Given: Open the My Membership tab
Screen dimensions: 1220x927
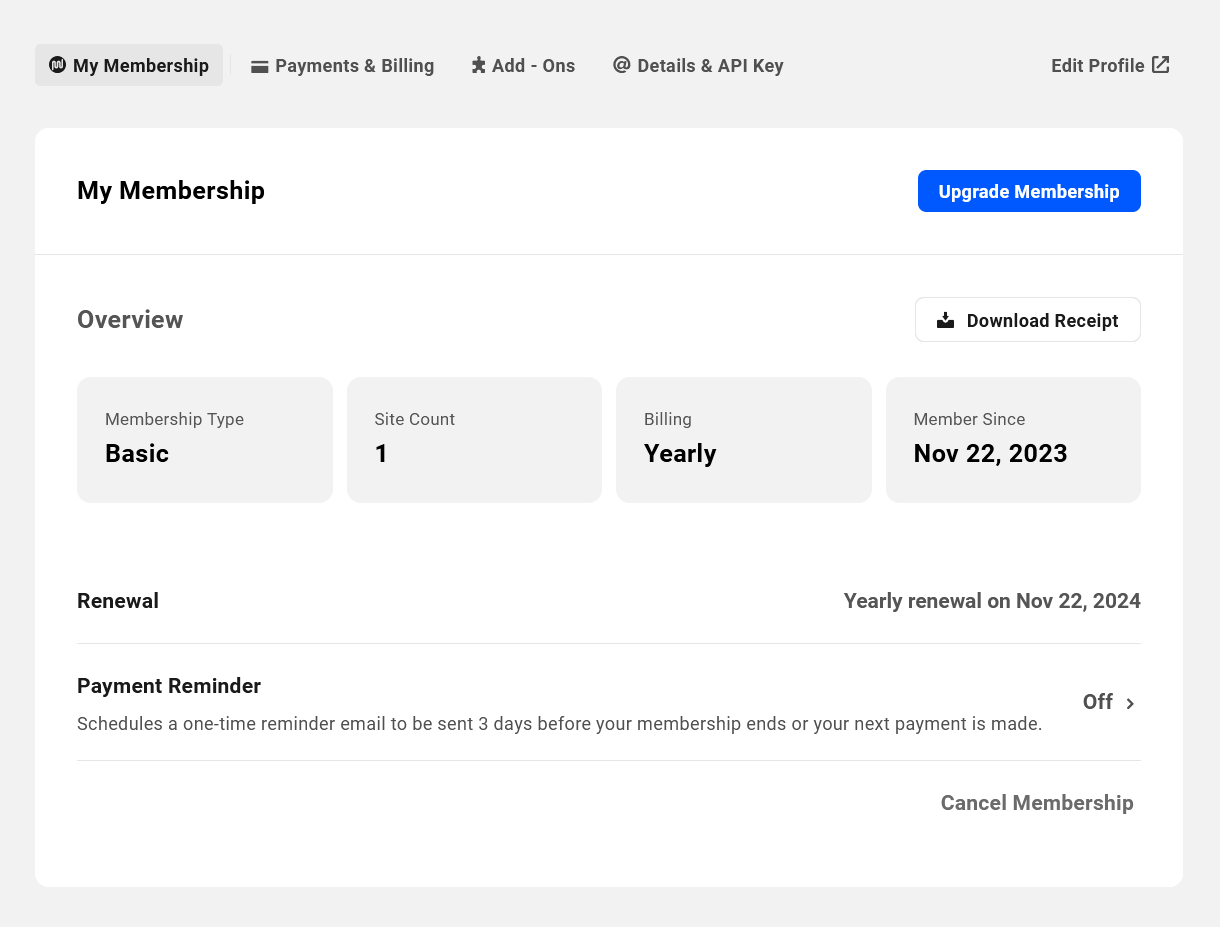Looking at the screenshot, I should point(129,65).
